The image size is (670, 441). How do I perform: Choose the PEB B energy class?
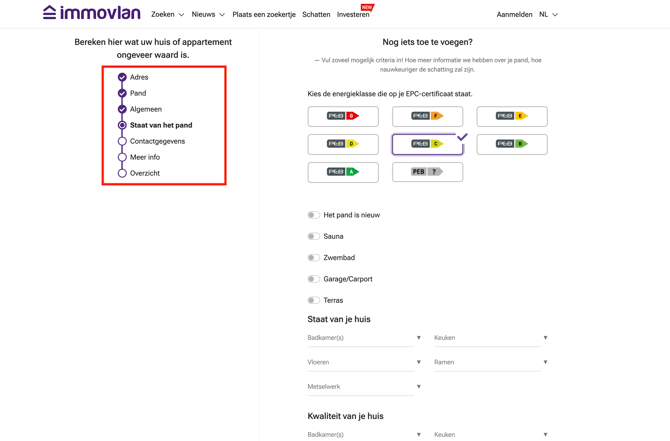[512, 144]
